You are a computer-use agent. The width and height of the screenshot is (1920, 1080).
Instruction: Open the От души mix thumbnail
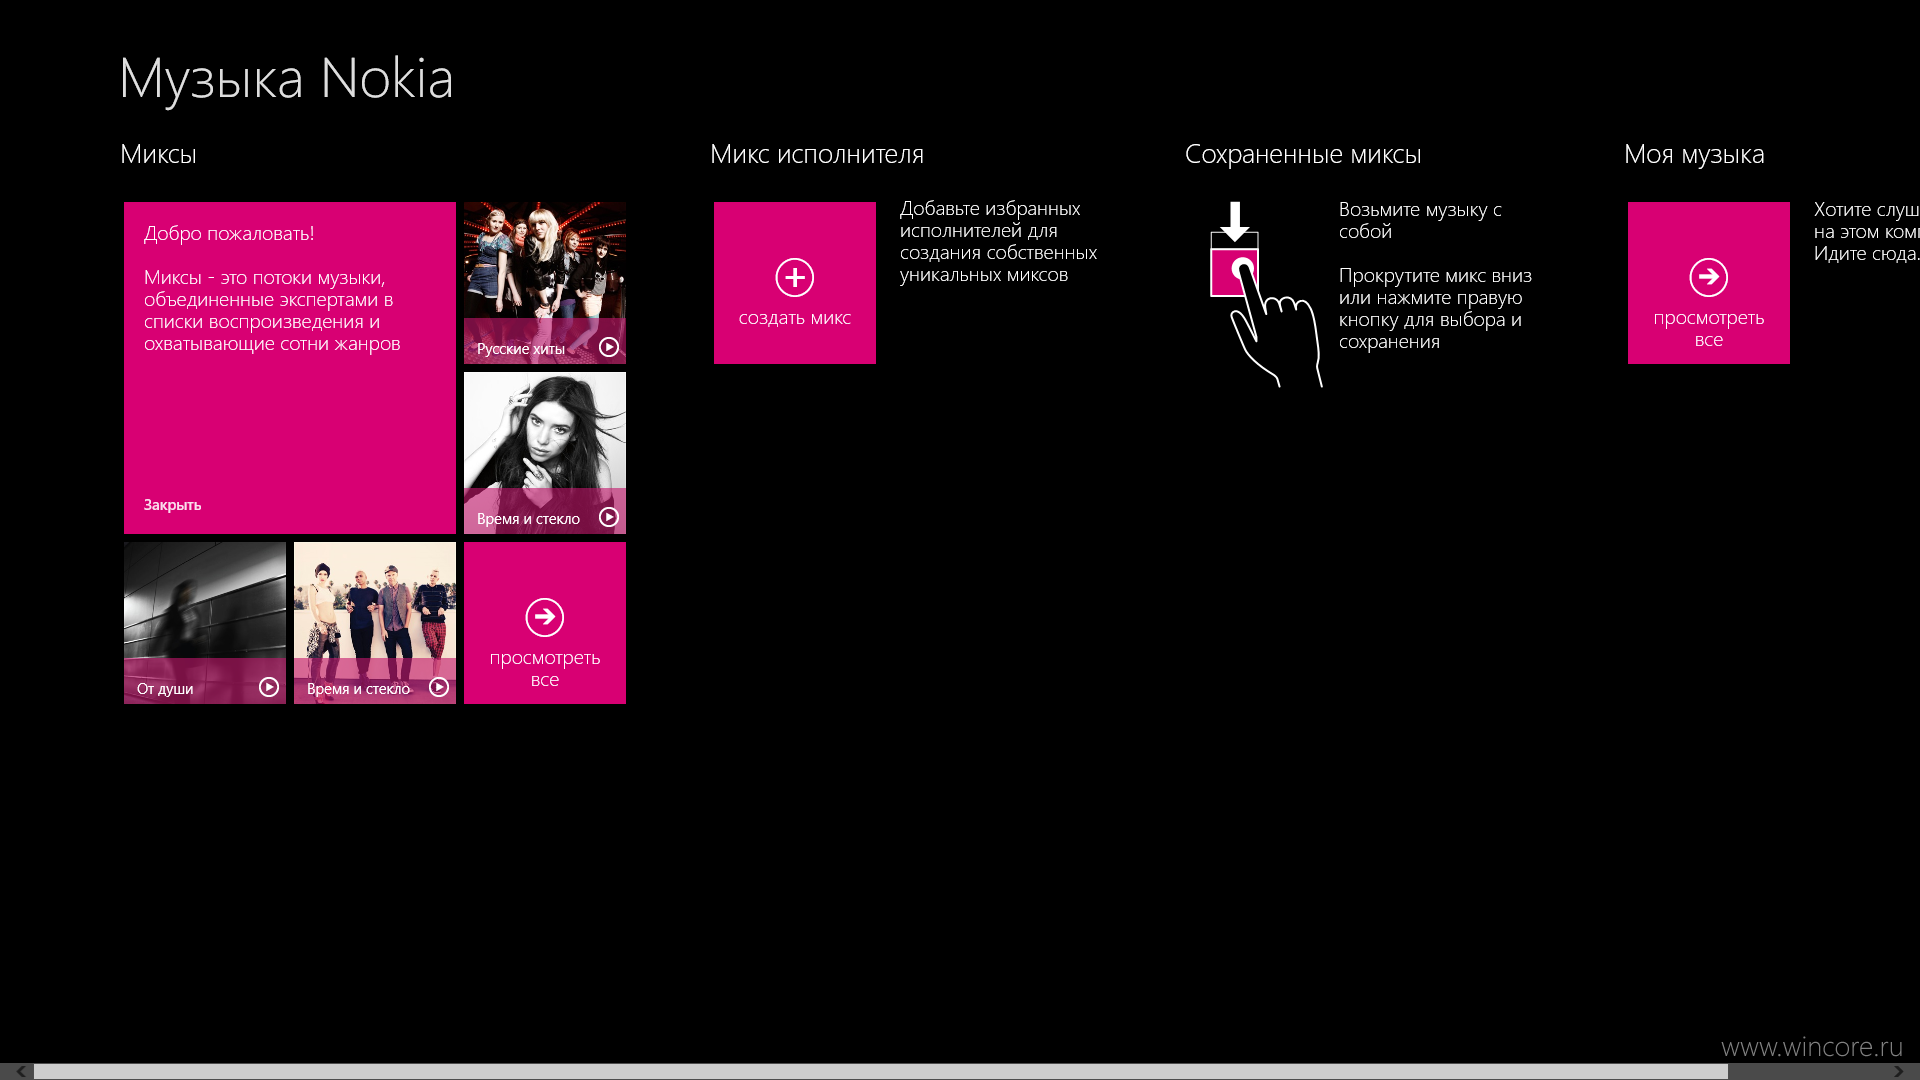tap(205, 623)
